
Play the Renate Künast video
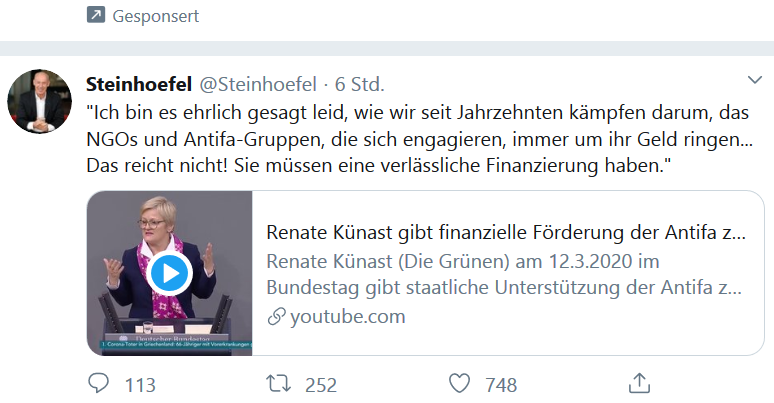pos(170,272)
